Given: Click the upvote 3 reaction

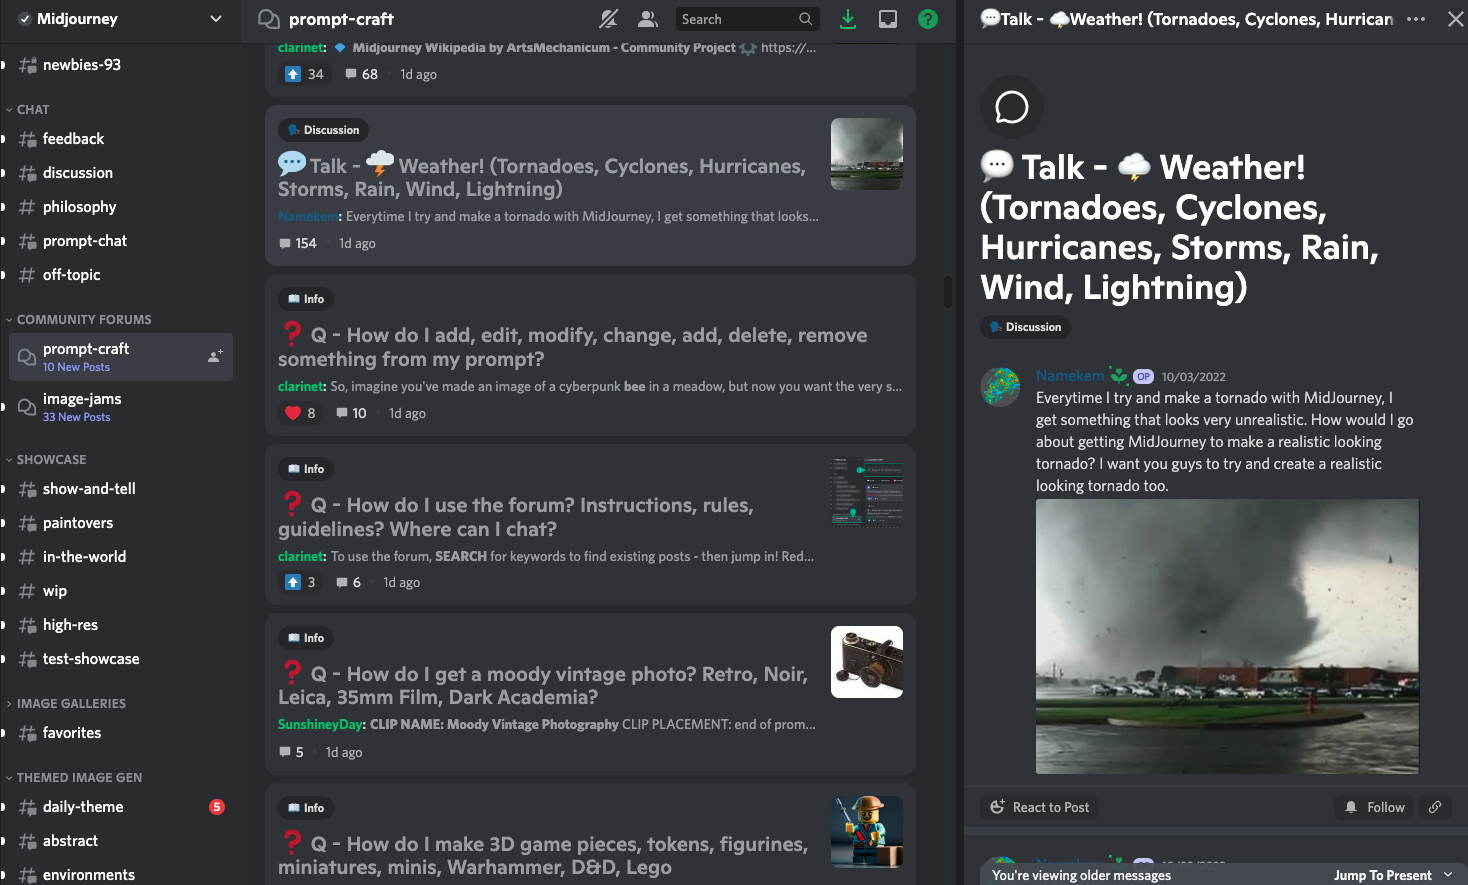Looking at the screenshot, I should [x=300, y=582].
